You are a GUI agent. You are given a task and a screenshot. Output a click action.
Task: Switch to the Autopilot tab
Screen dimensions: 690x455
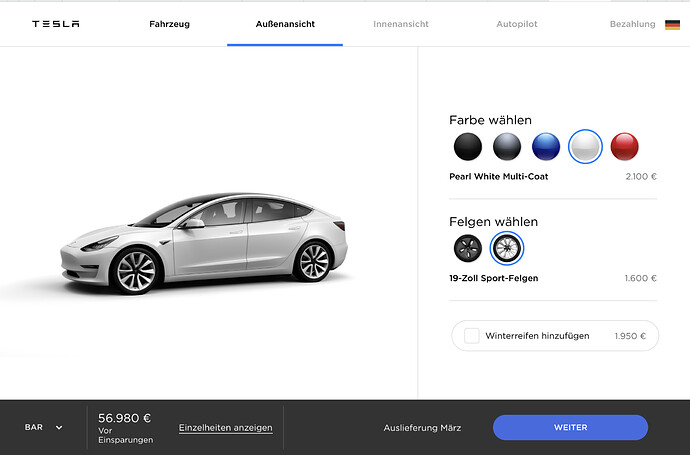point(517,24)
